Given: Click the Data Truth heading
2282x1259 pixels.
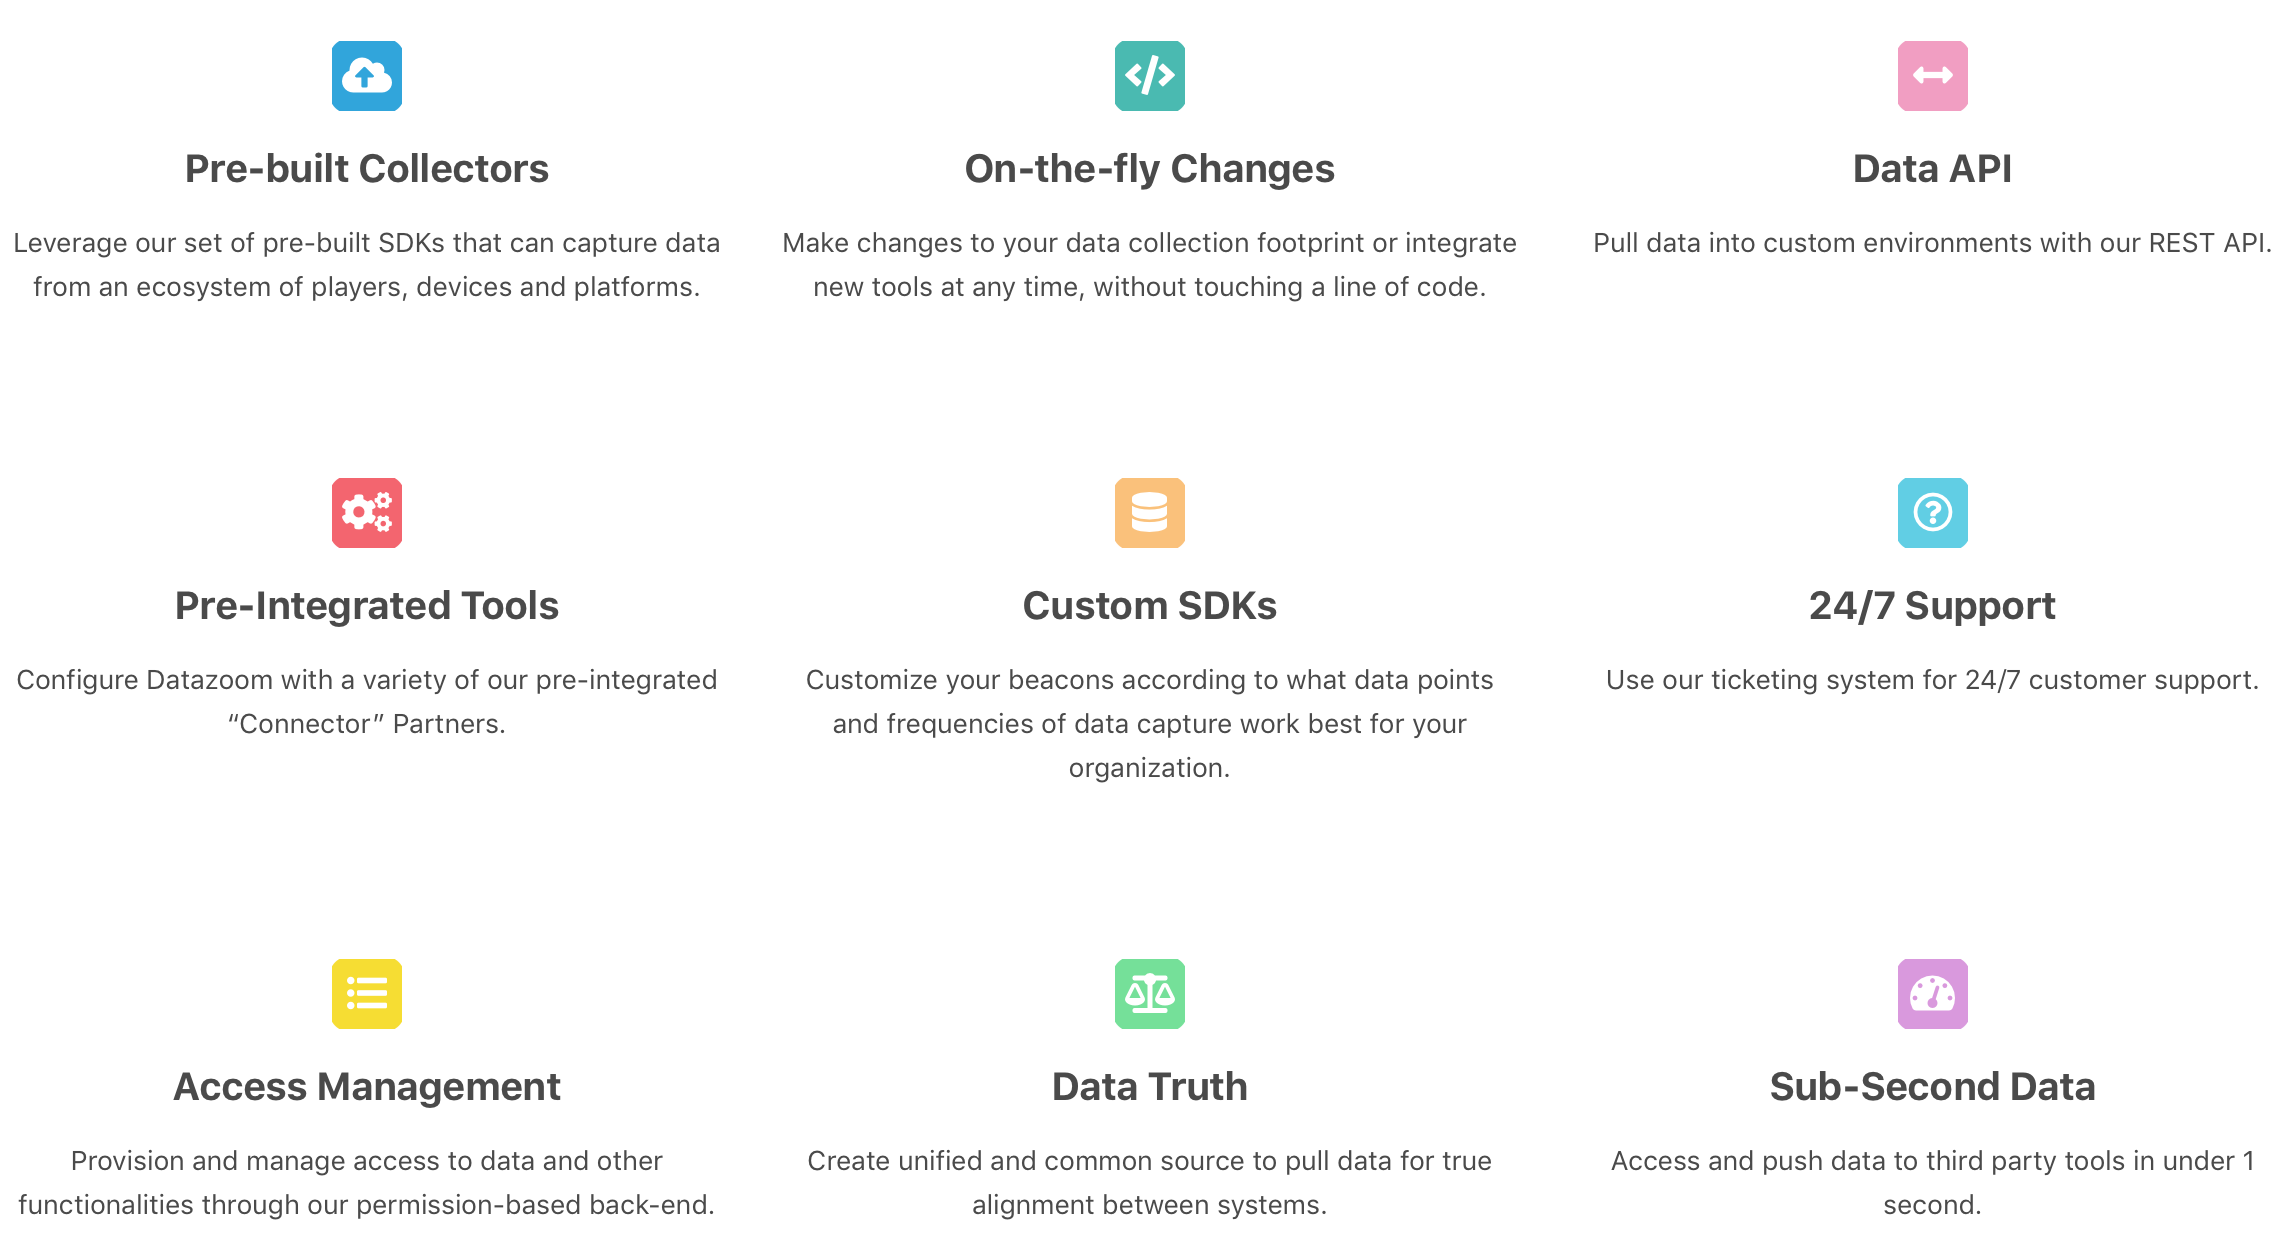Looking at the screenshot, I should pos(1150,1087).
